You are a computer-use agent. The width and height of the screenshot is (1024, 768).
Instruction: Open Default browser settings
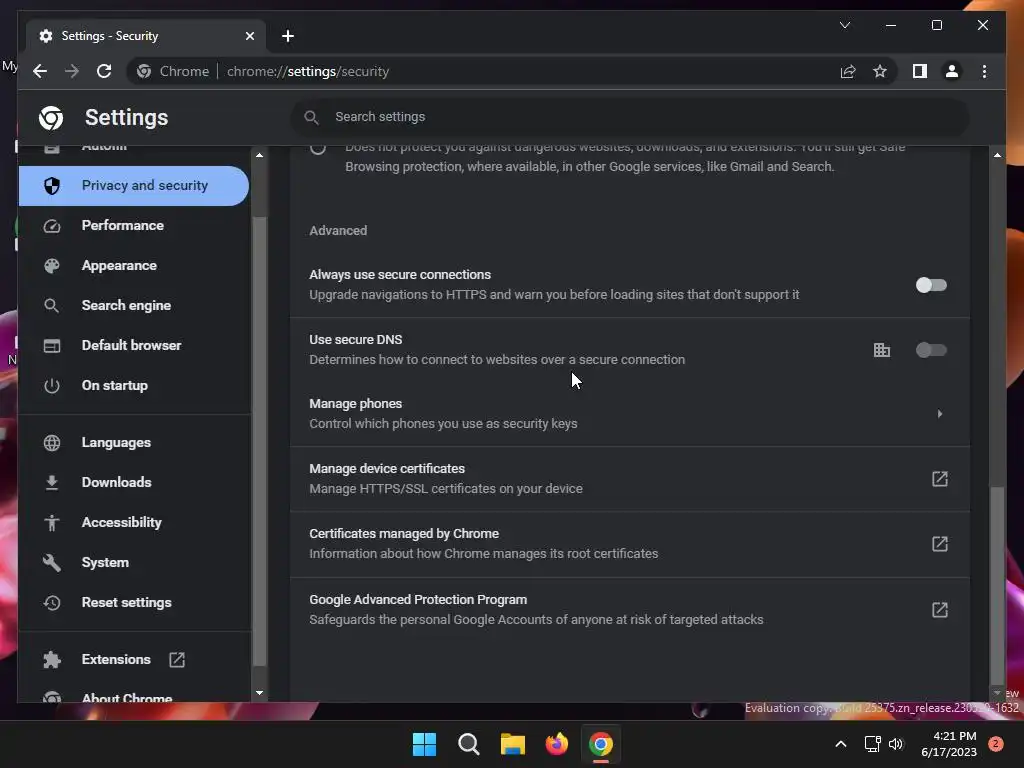tap(133, 345)
